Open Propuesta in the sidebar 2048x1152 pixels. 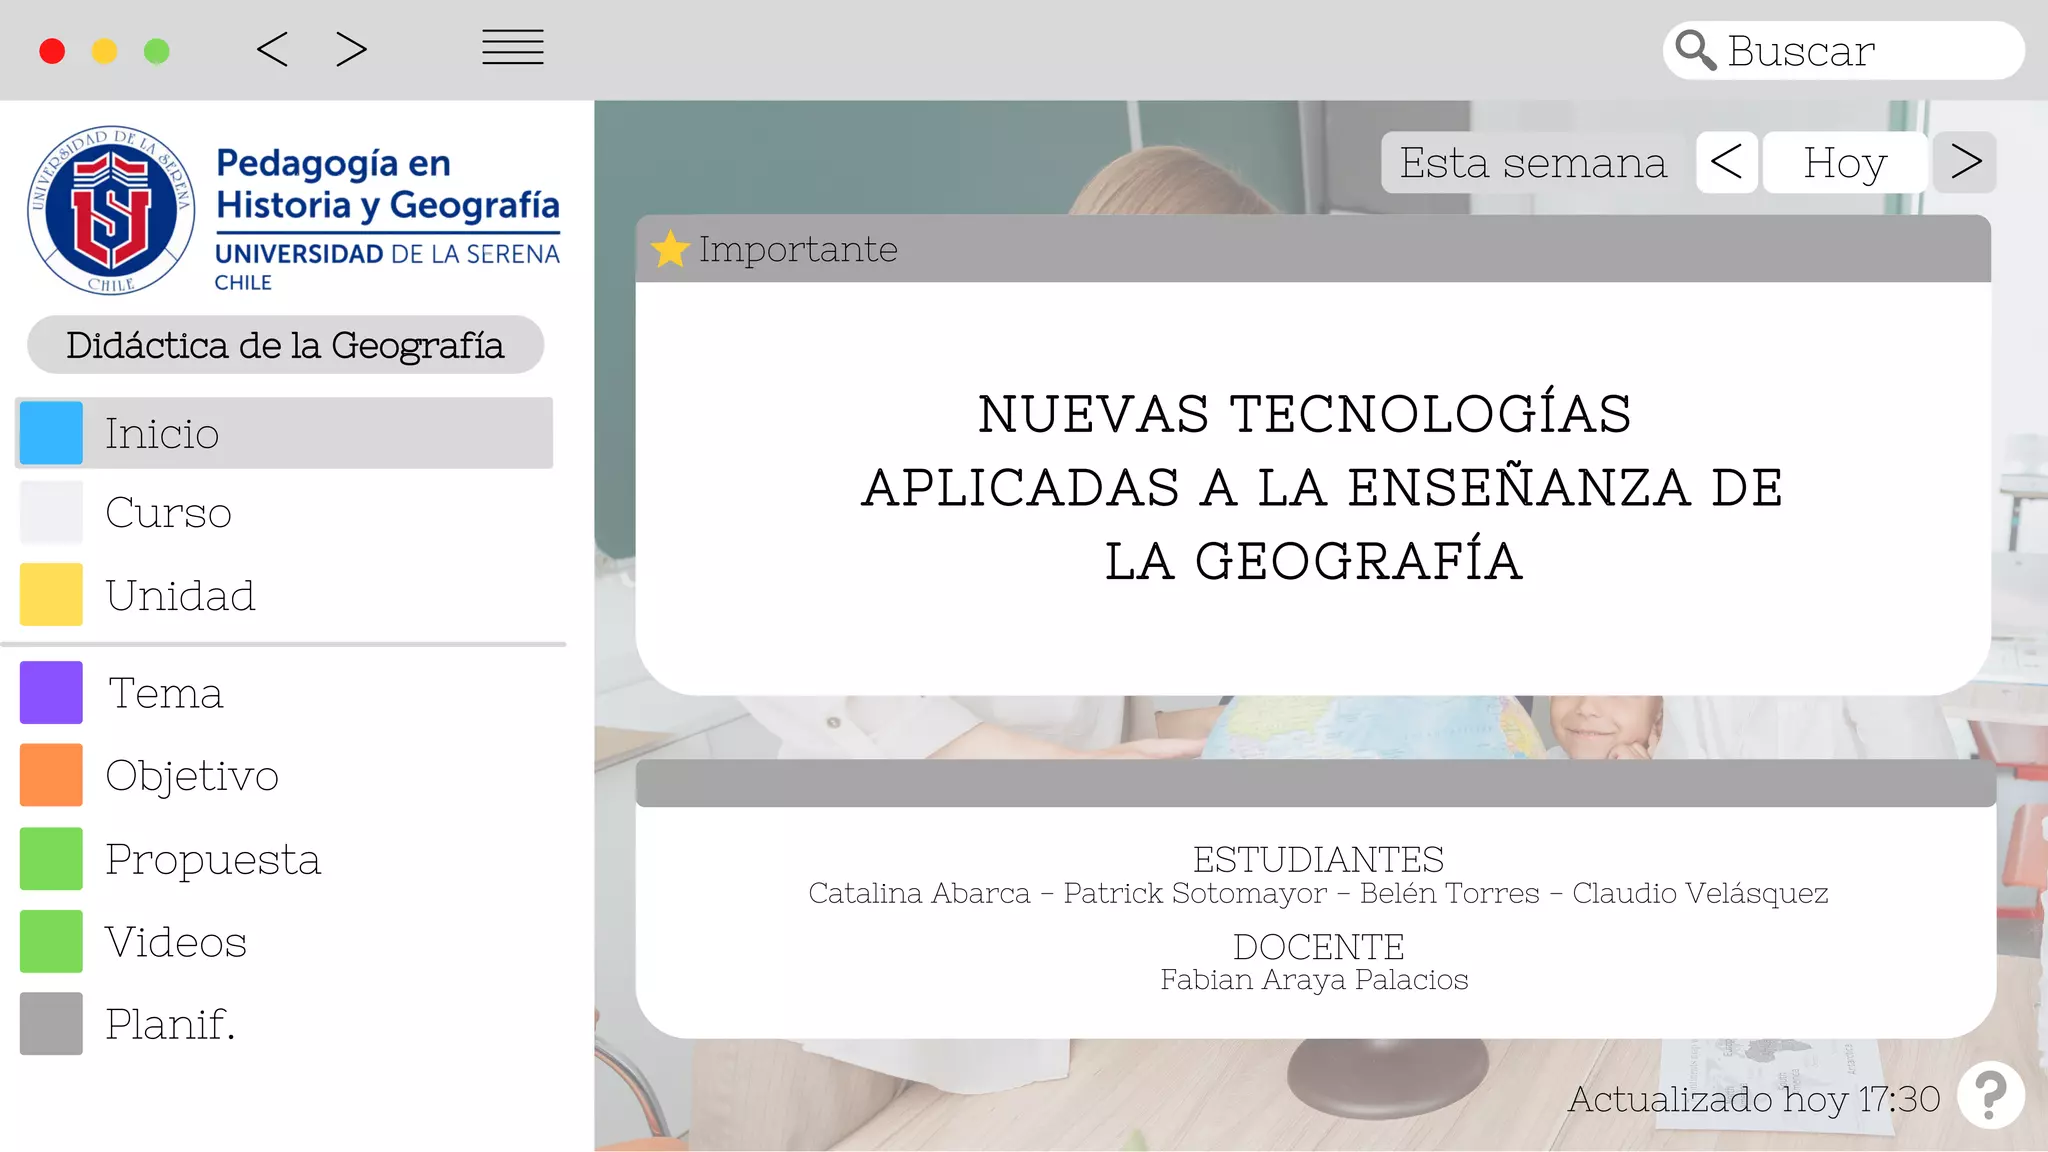coord(213,859)
